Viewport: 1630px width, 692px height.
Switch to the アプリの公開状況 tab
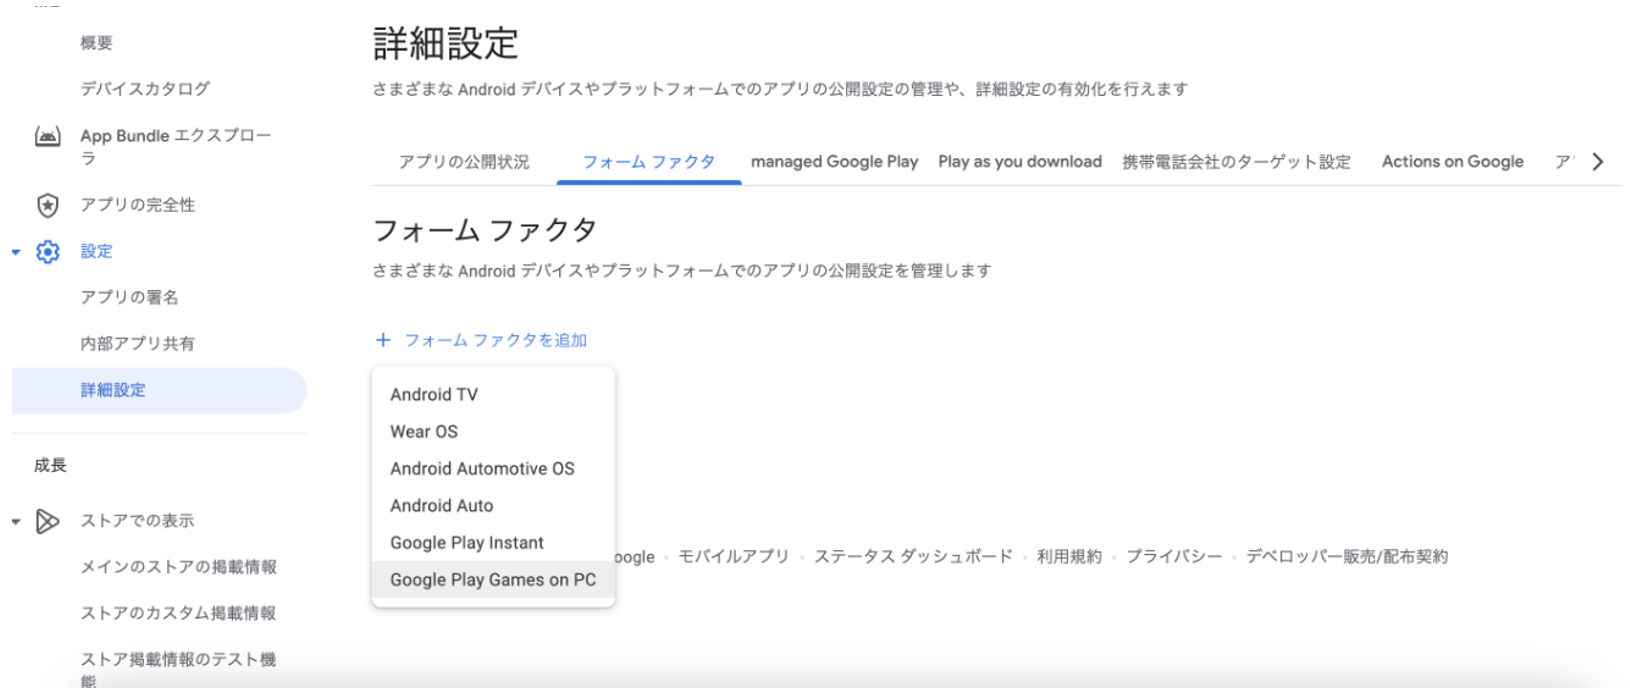(464, 162)
